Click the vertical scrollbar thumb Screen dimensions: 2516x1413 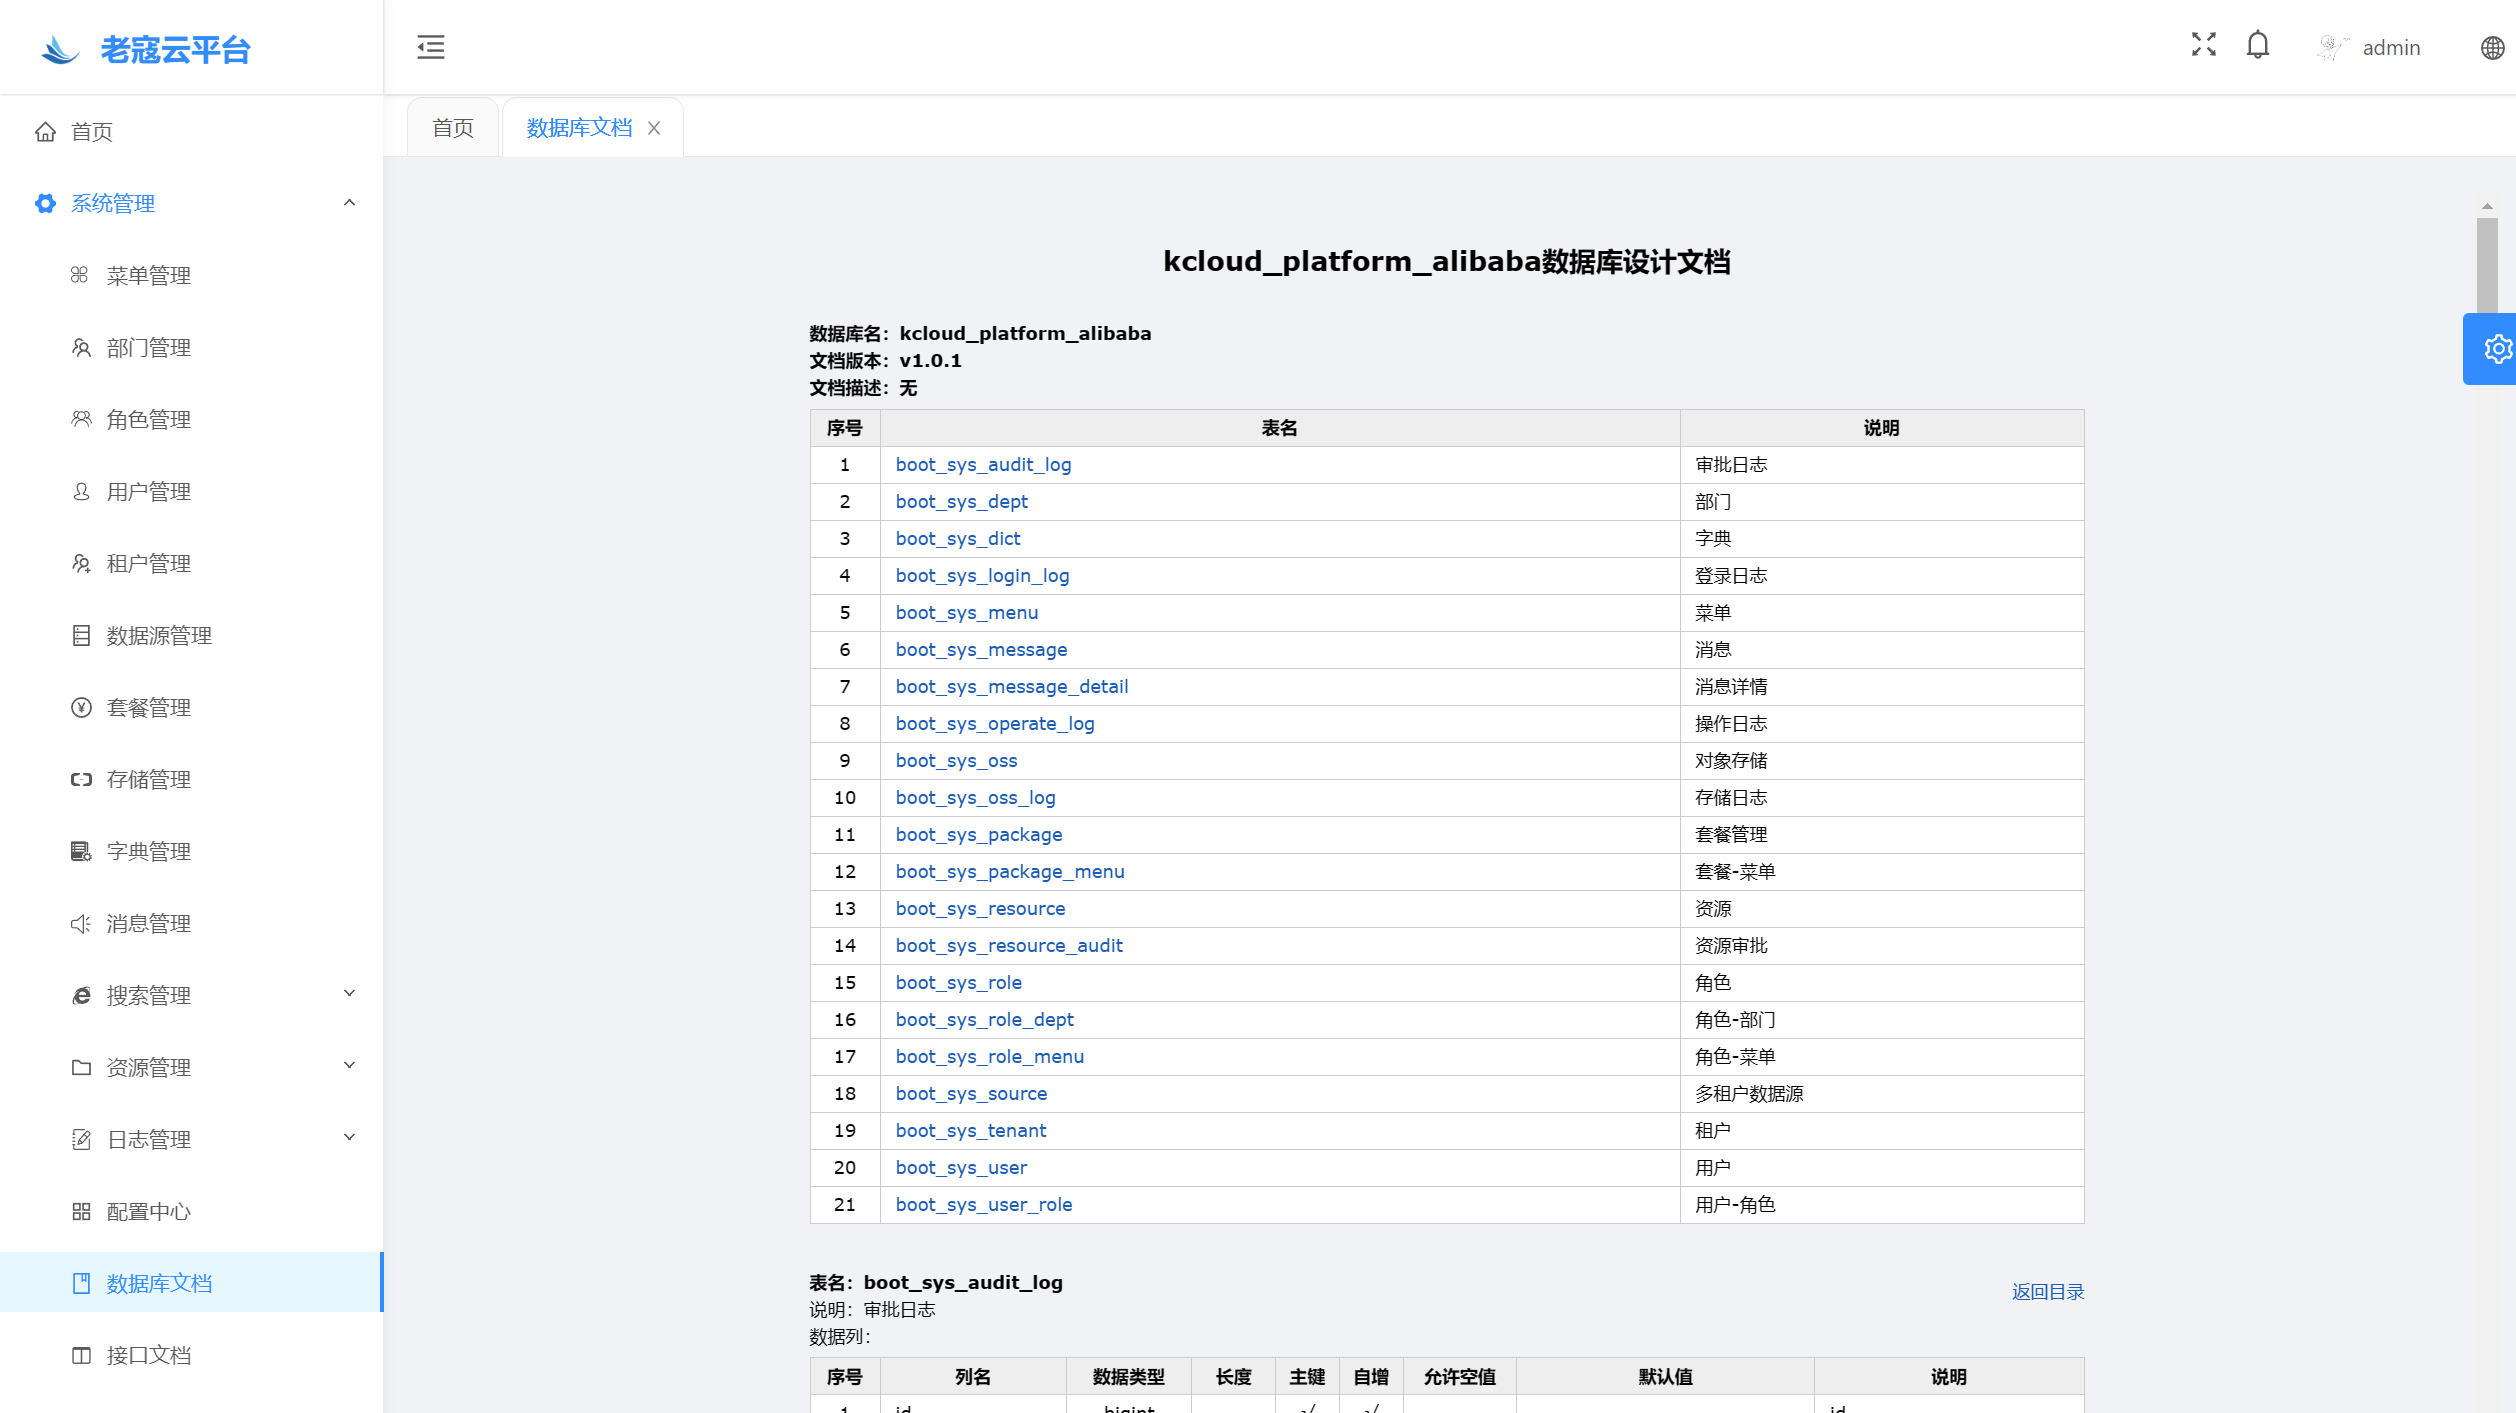(x=2486, y=262)
